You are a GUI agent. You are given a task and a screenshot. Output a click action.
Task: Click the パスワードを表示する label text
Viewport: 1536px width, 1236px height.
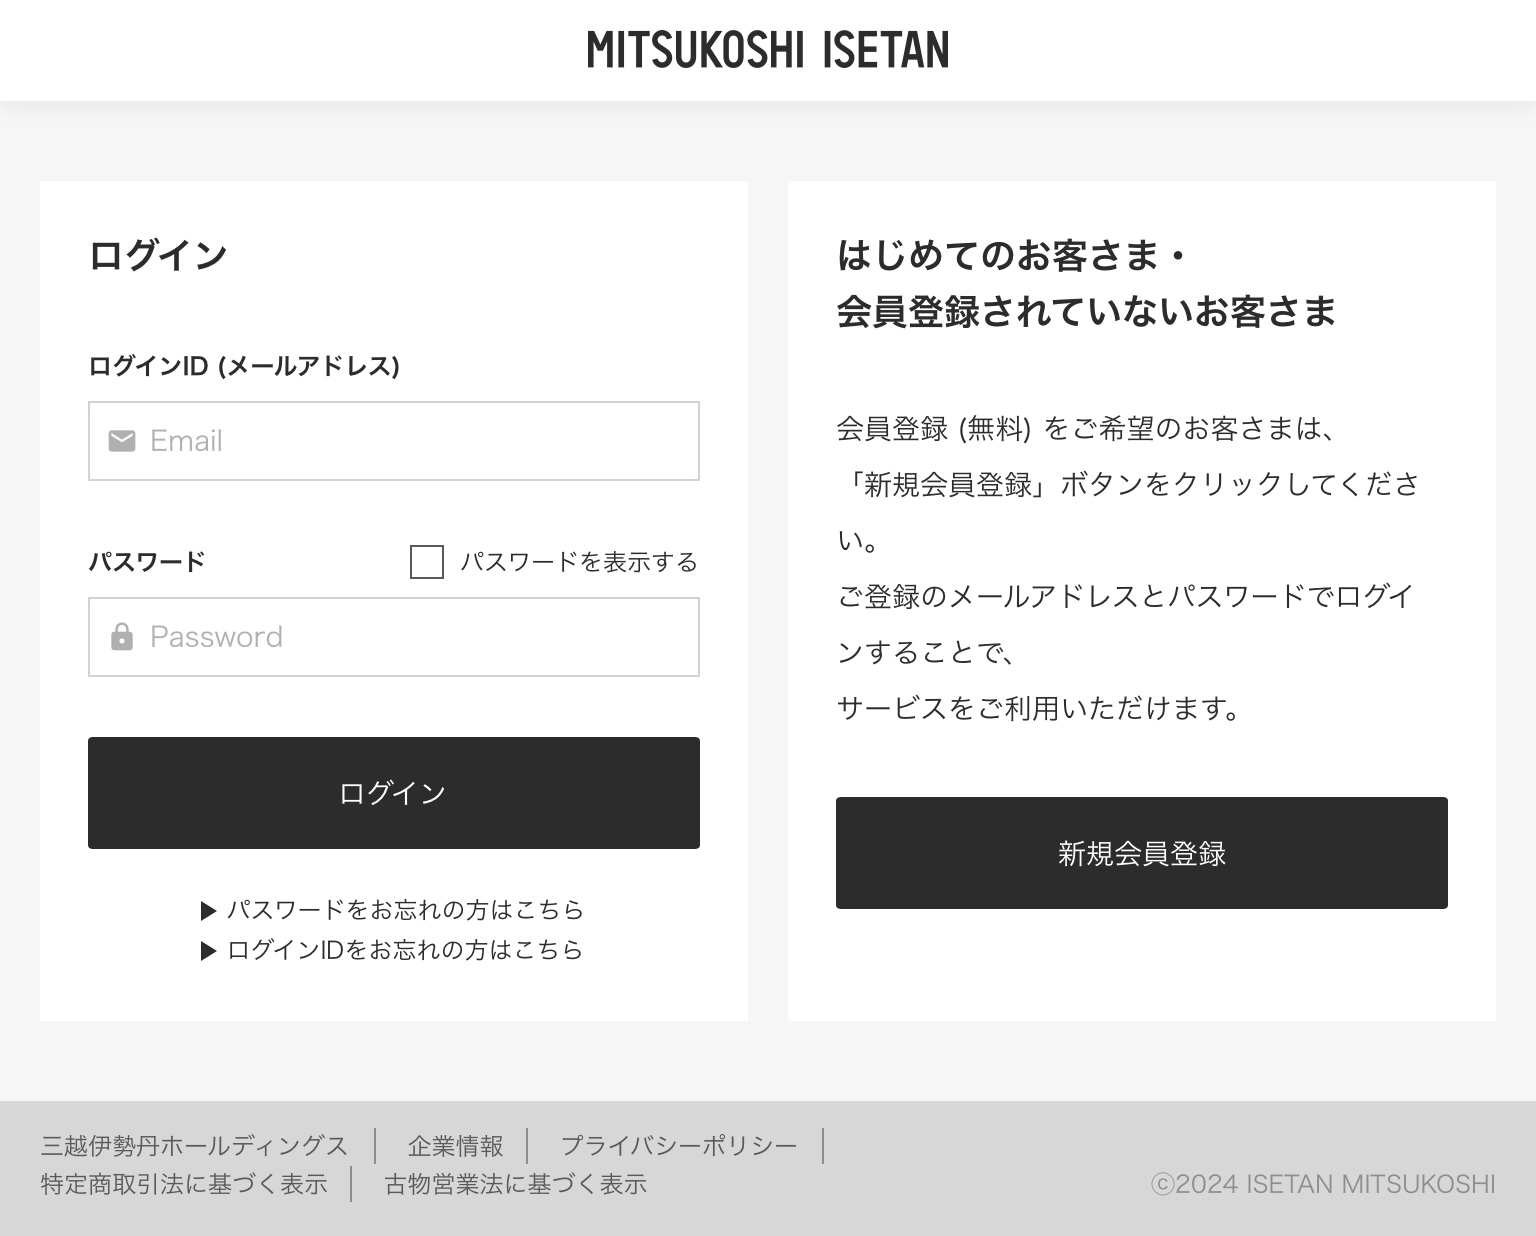coord(579,562)
